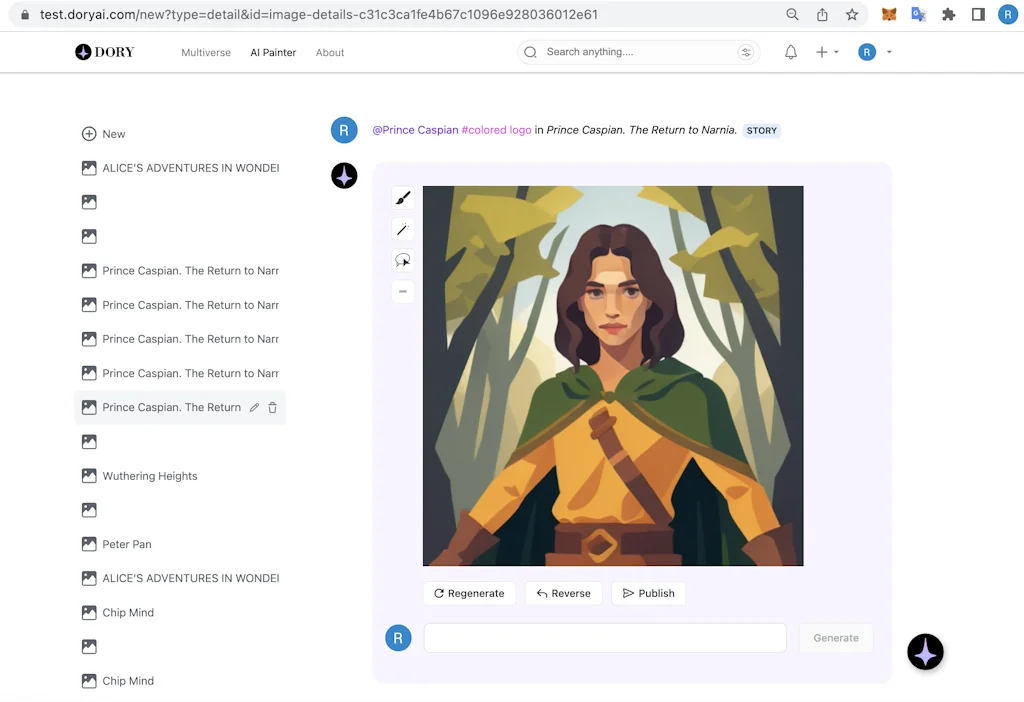Select the paintbrush tool beside the image

[403, 198]
